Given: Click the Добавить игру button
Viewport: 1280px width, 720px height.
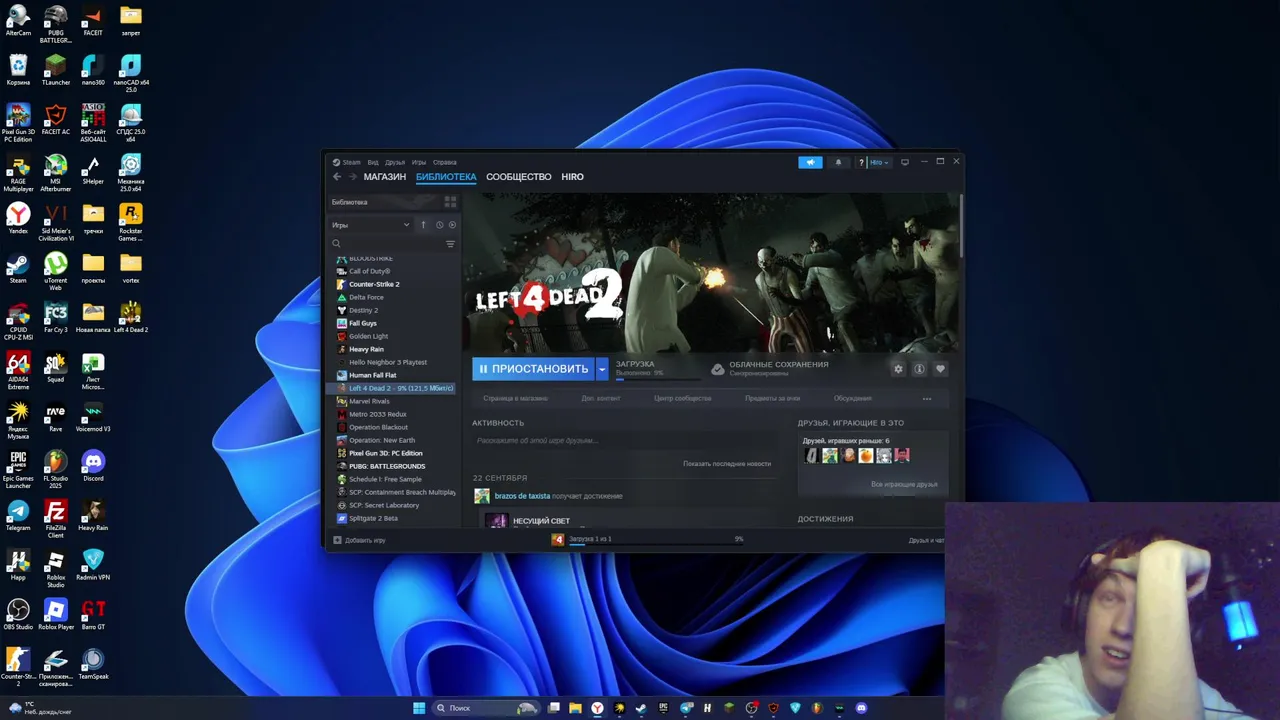Looking at the screenshot, I should [x=359, y=540].
